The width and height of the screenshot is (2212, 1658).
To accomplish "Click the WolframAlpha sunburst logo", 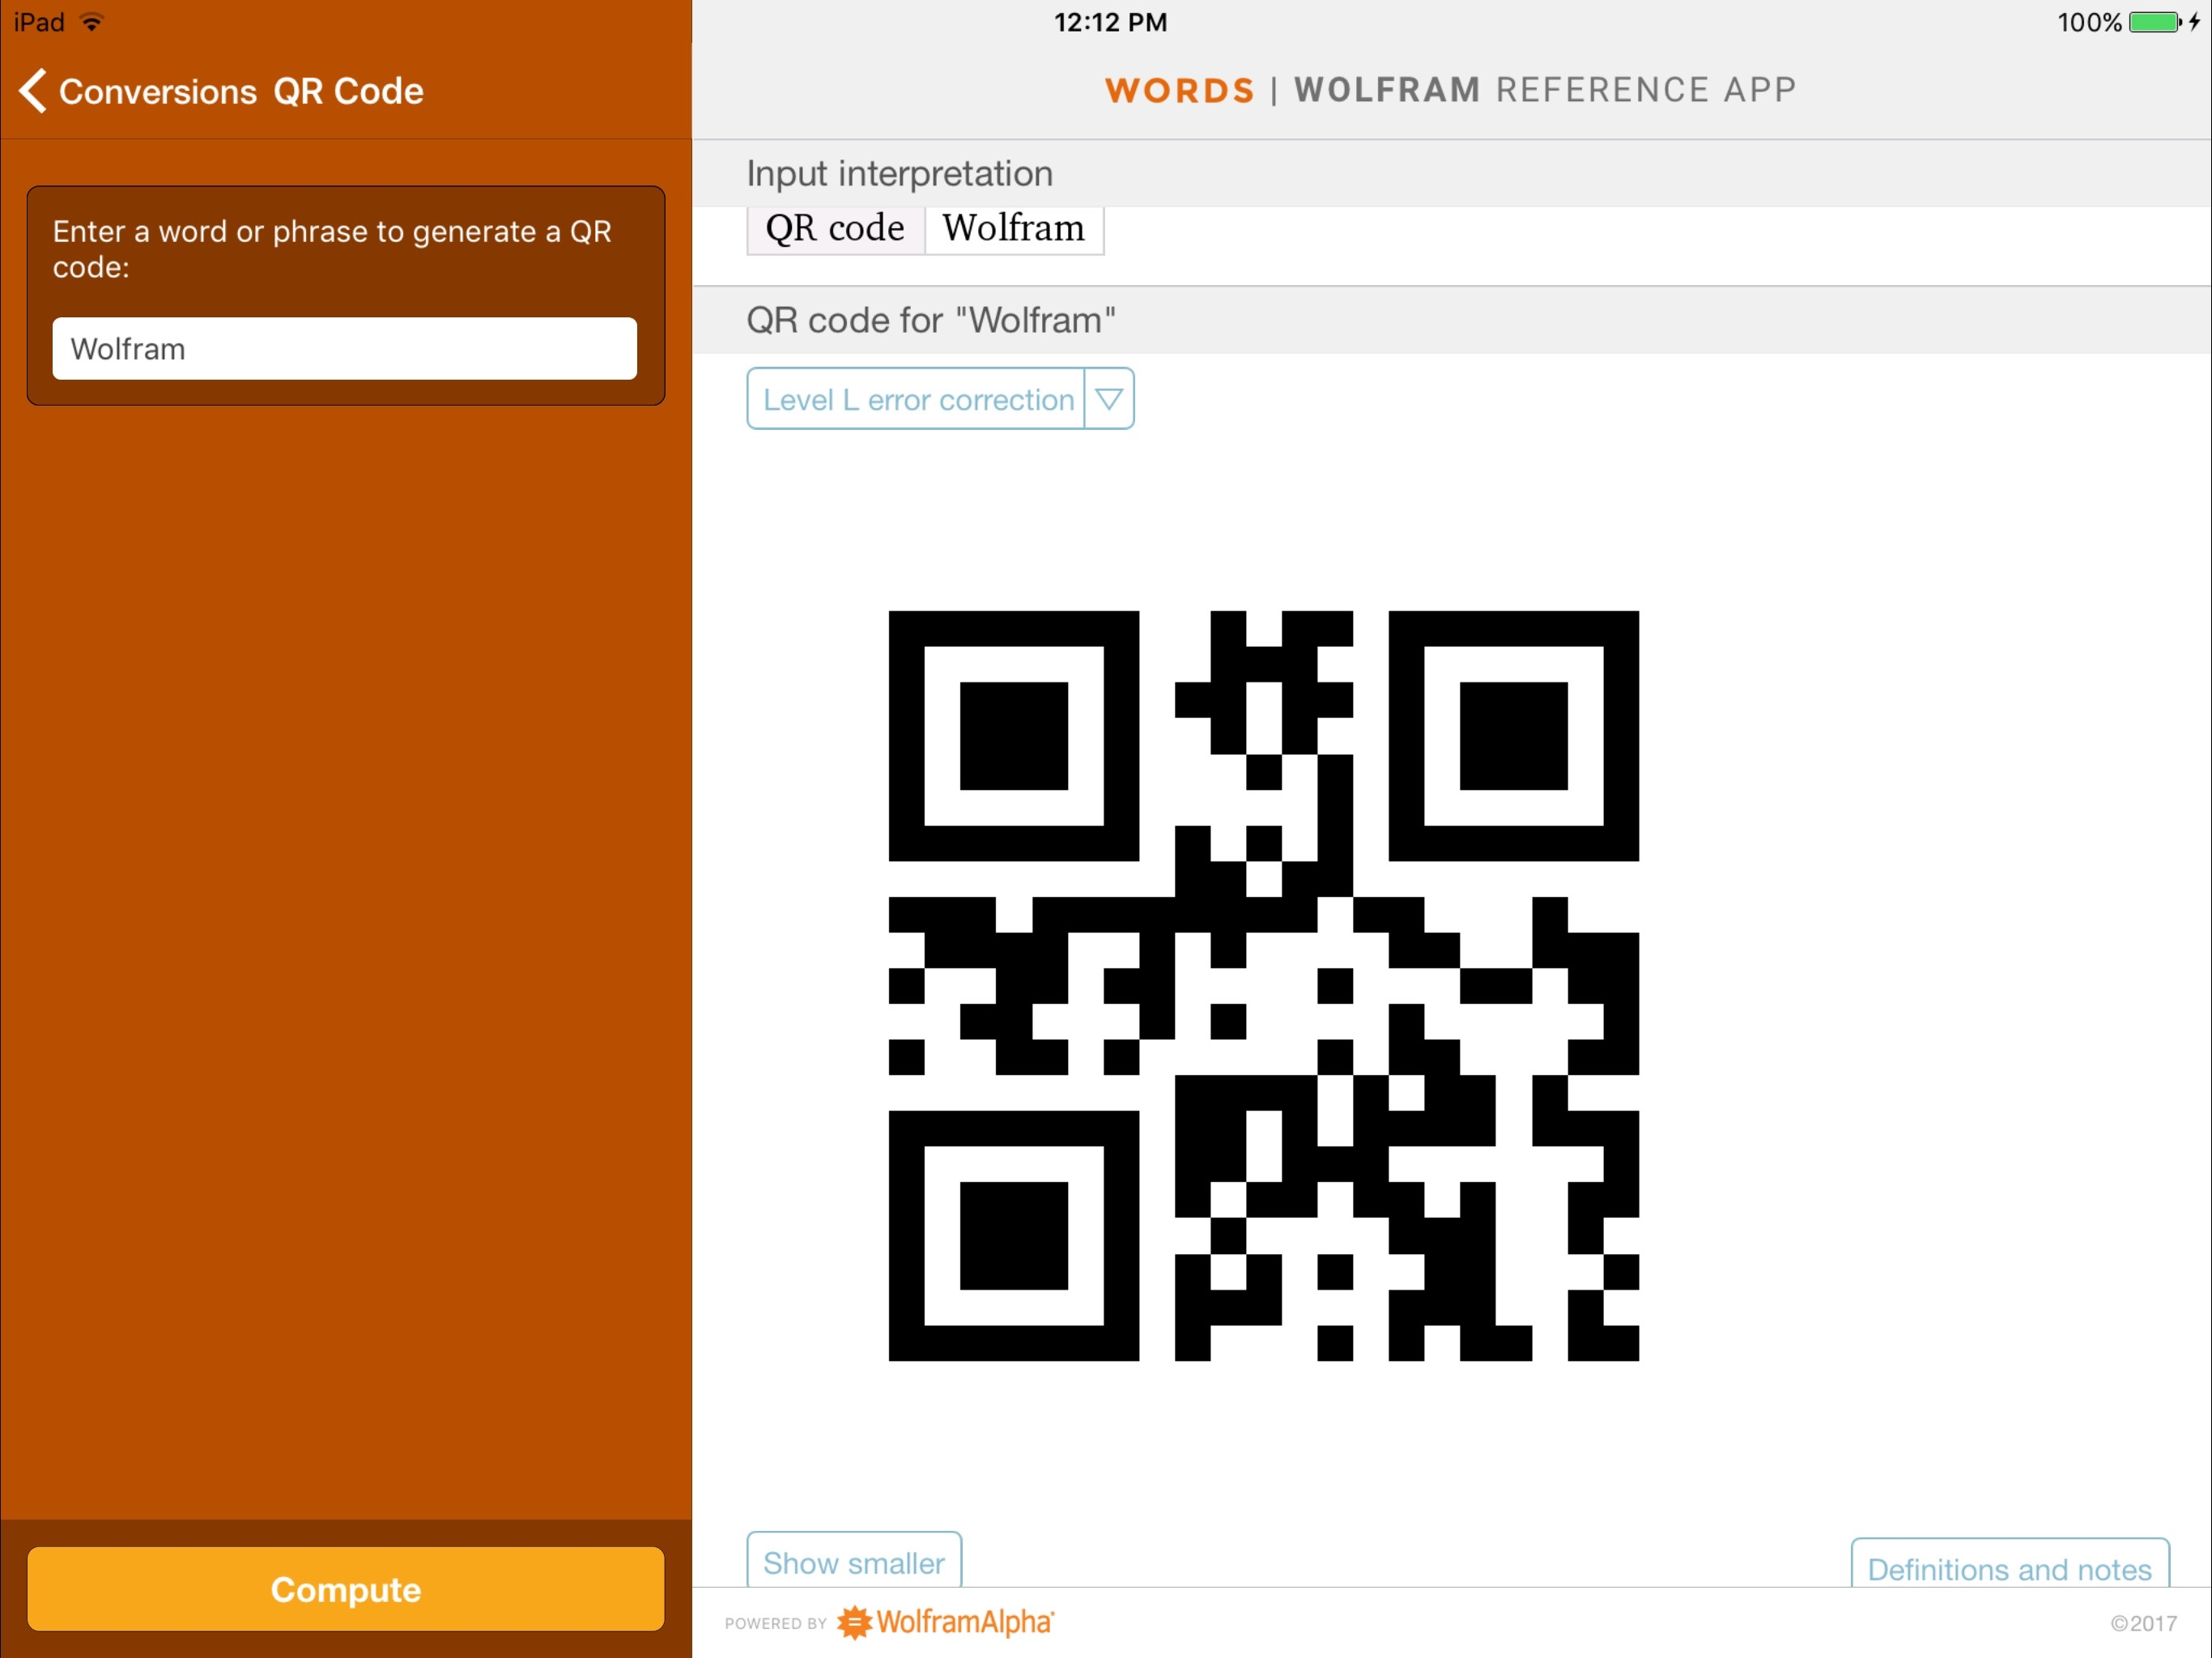I will [x=856, y=1622].
